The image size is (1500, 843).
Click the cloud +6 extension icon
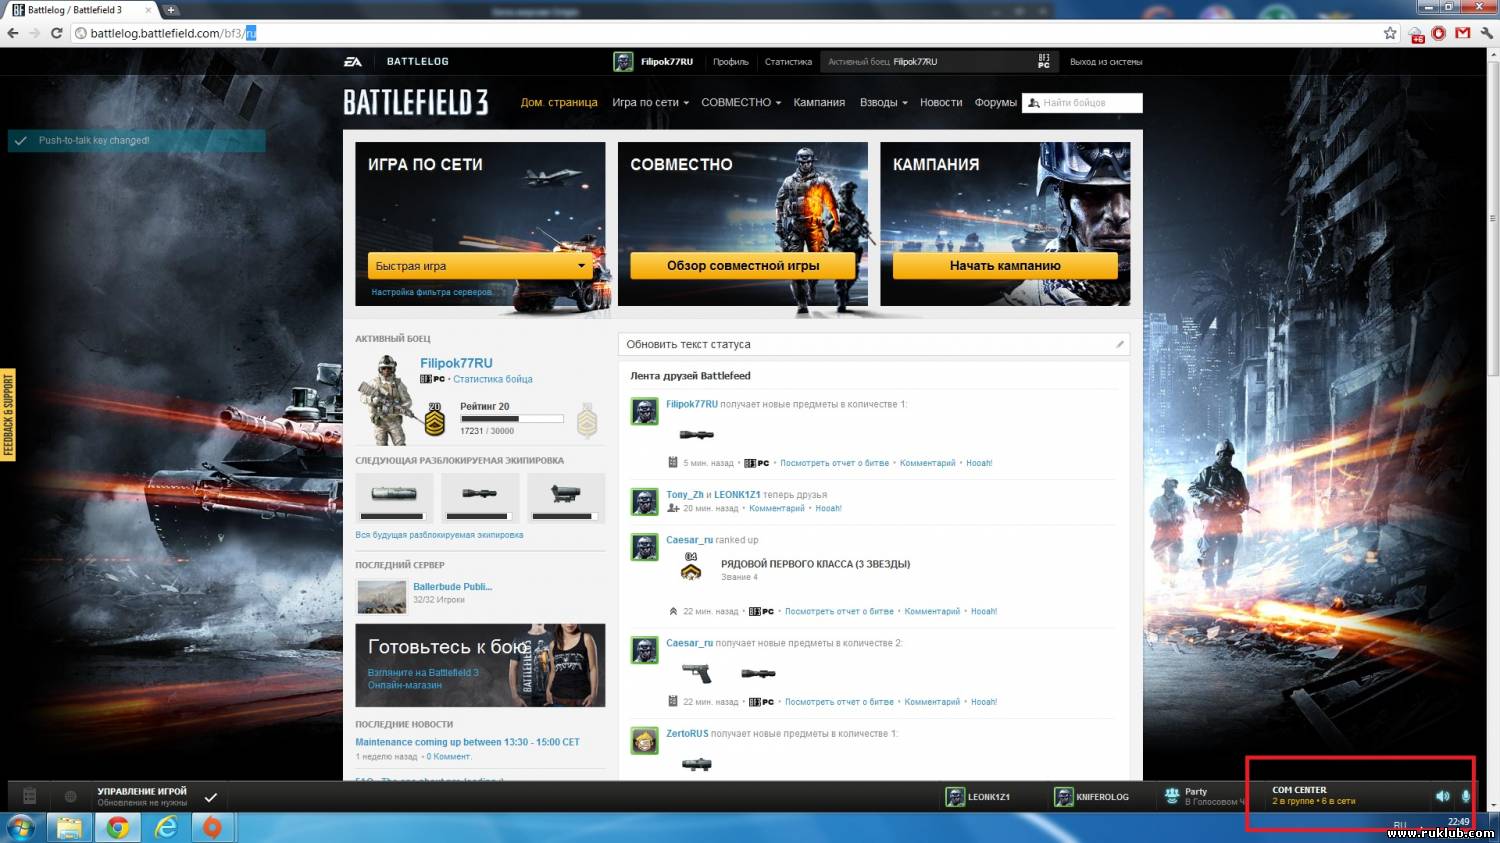[1416, 34]
